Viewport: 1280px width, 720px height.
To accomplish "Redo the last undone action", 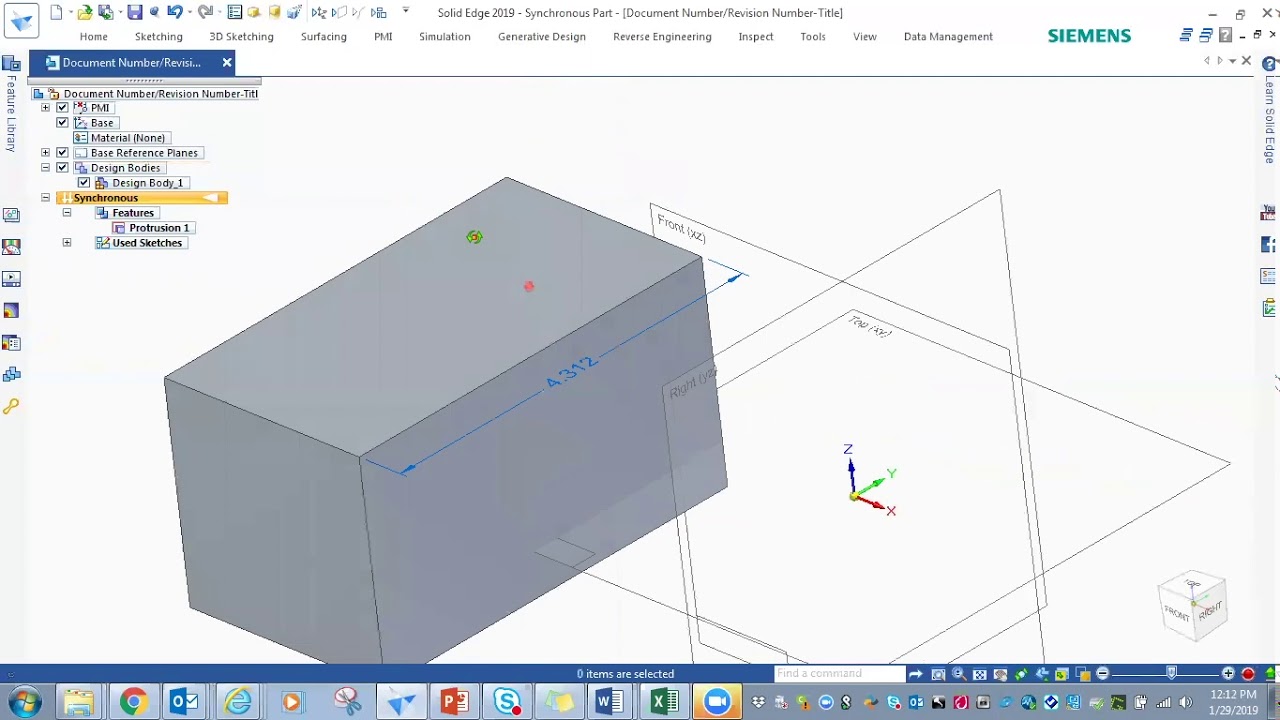I will [x=204, y=13].
